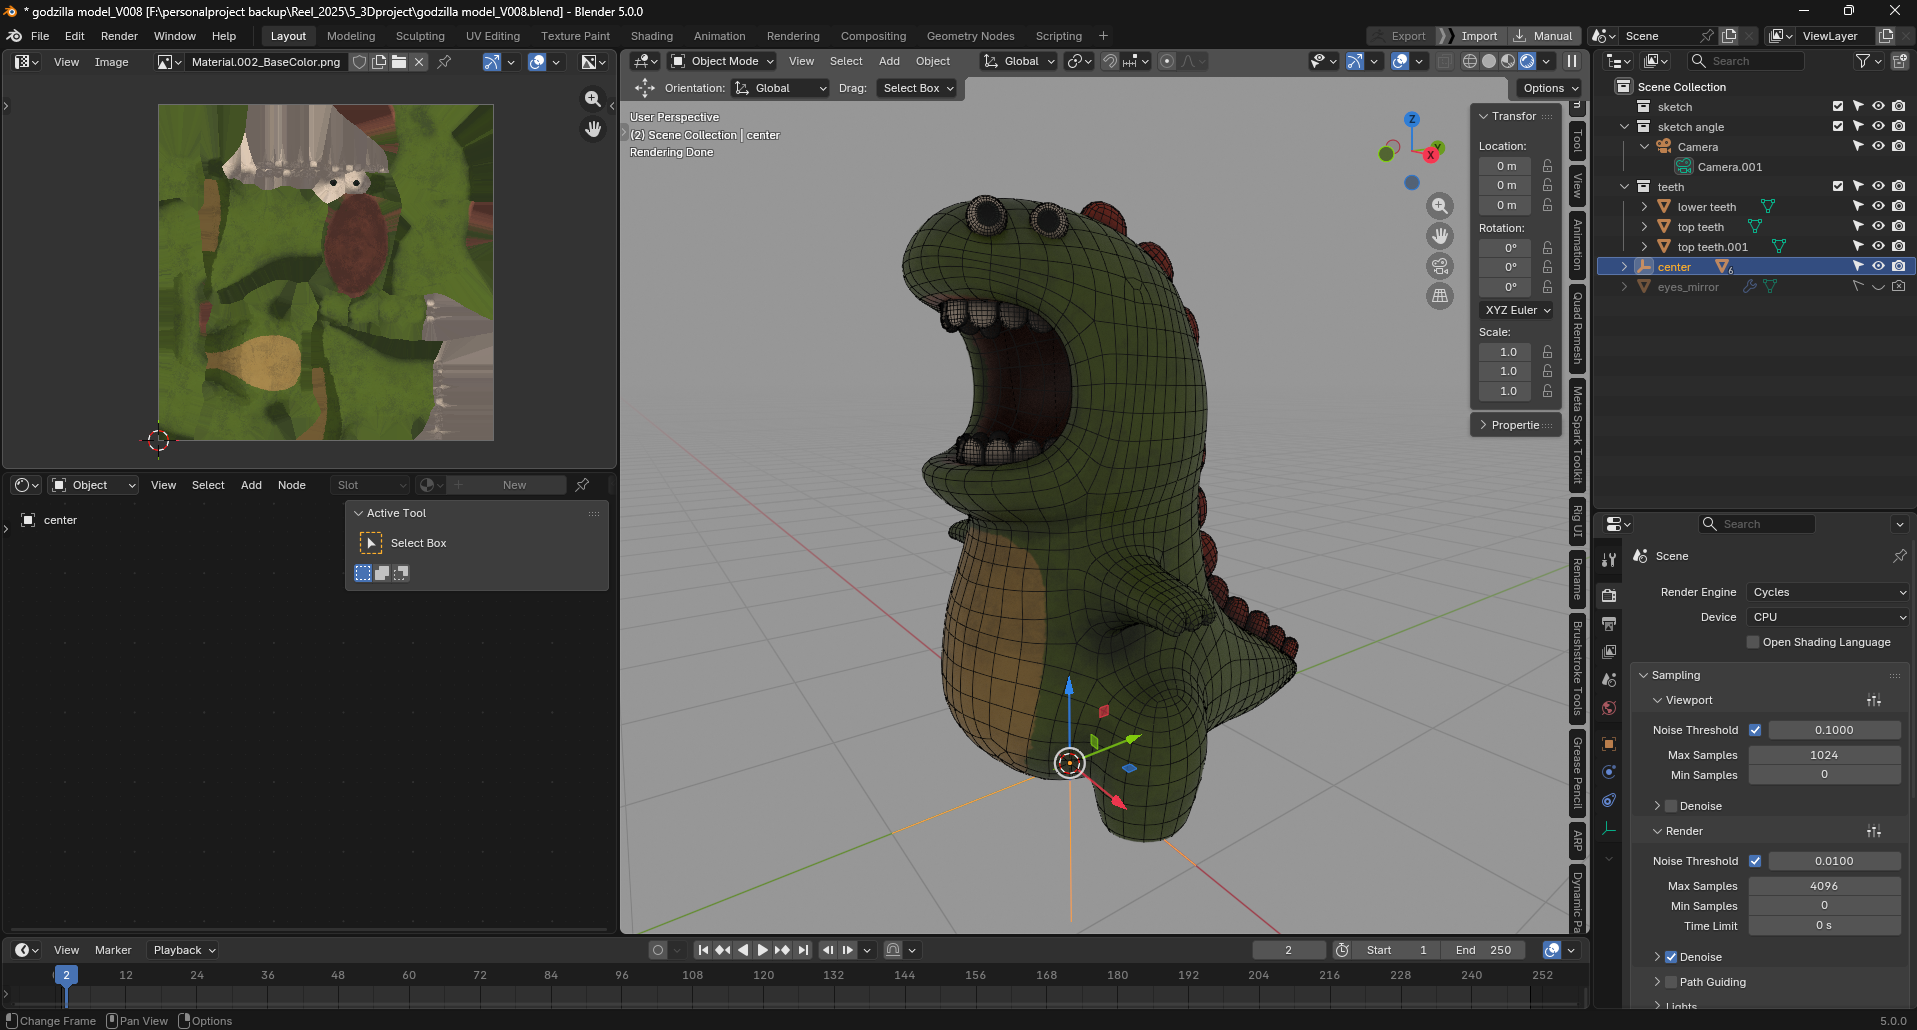Open the Output properties tab
The image size is (1917, 1030).
point(1609,623)
